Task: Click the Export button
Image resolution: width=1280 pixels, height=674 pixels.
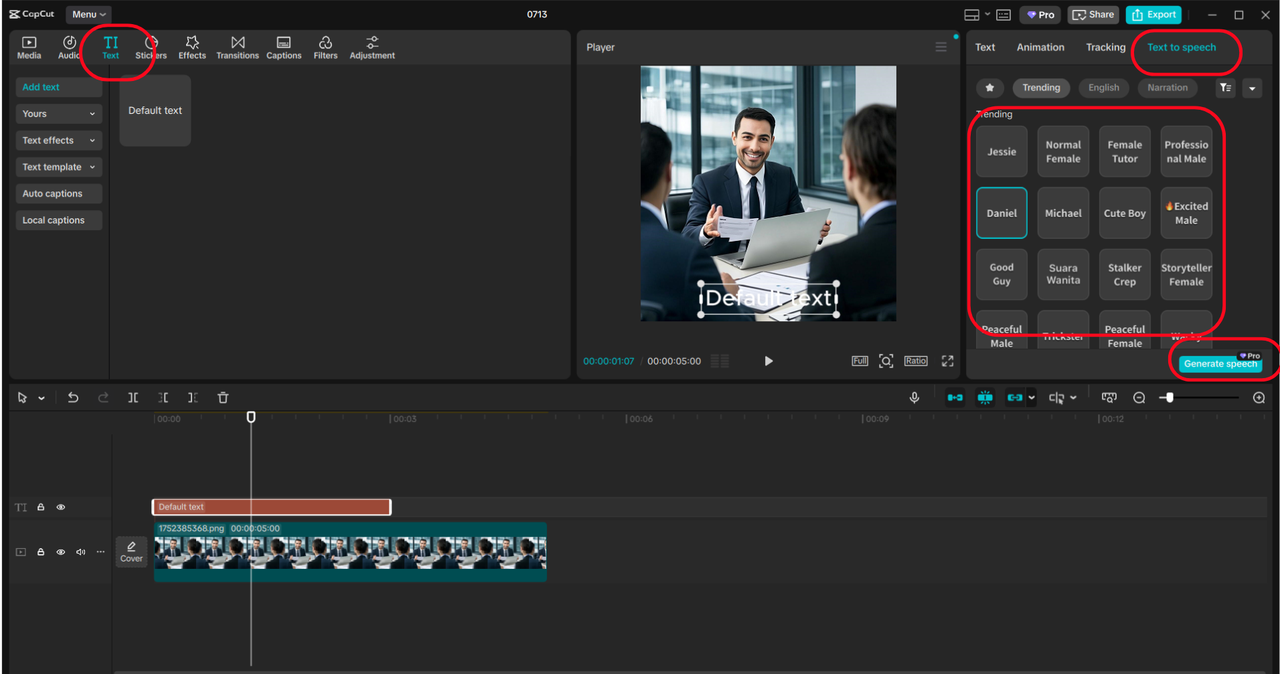Action: tap(1153, 15)
